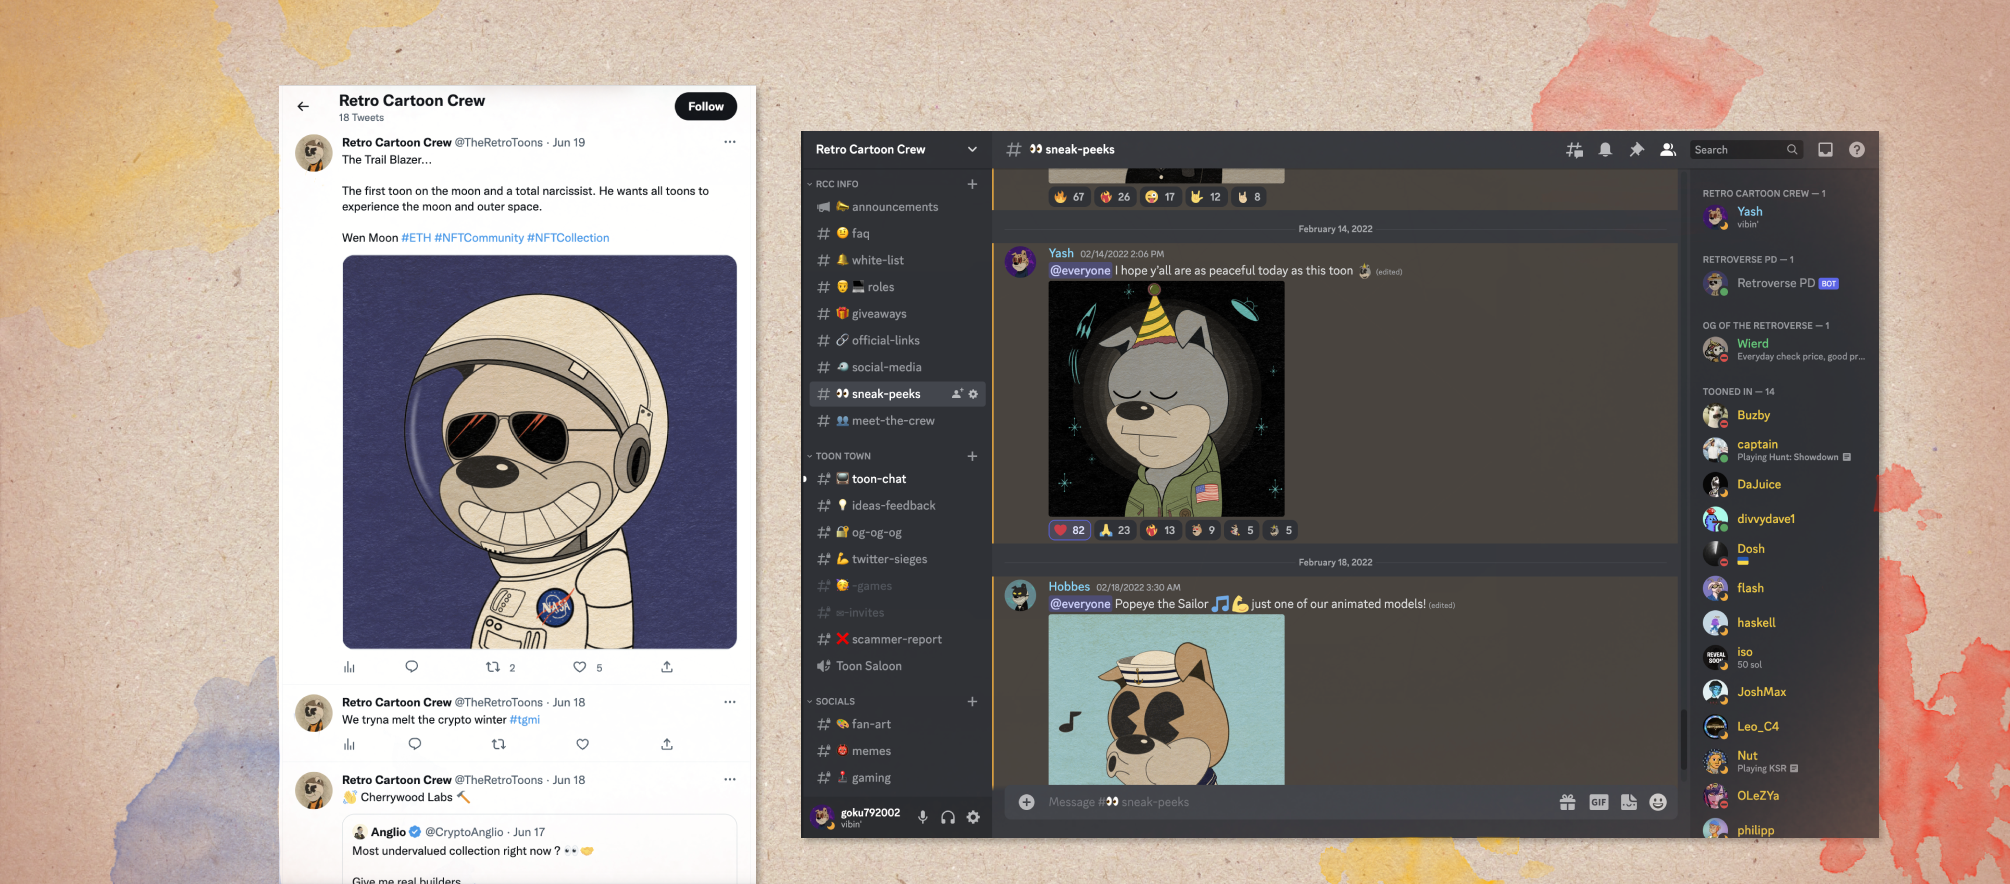This screenshot has width=2010, height=884.
Task: Open the white-list channel
Action: pos(897,260)
